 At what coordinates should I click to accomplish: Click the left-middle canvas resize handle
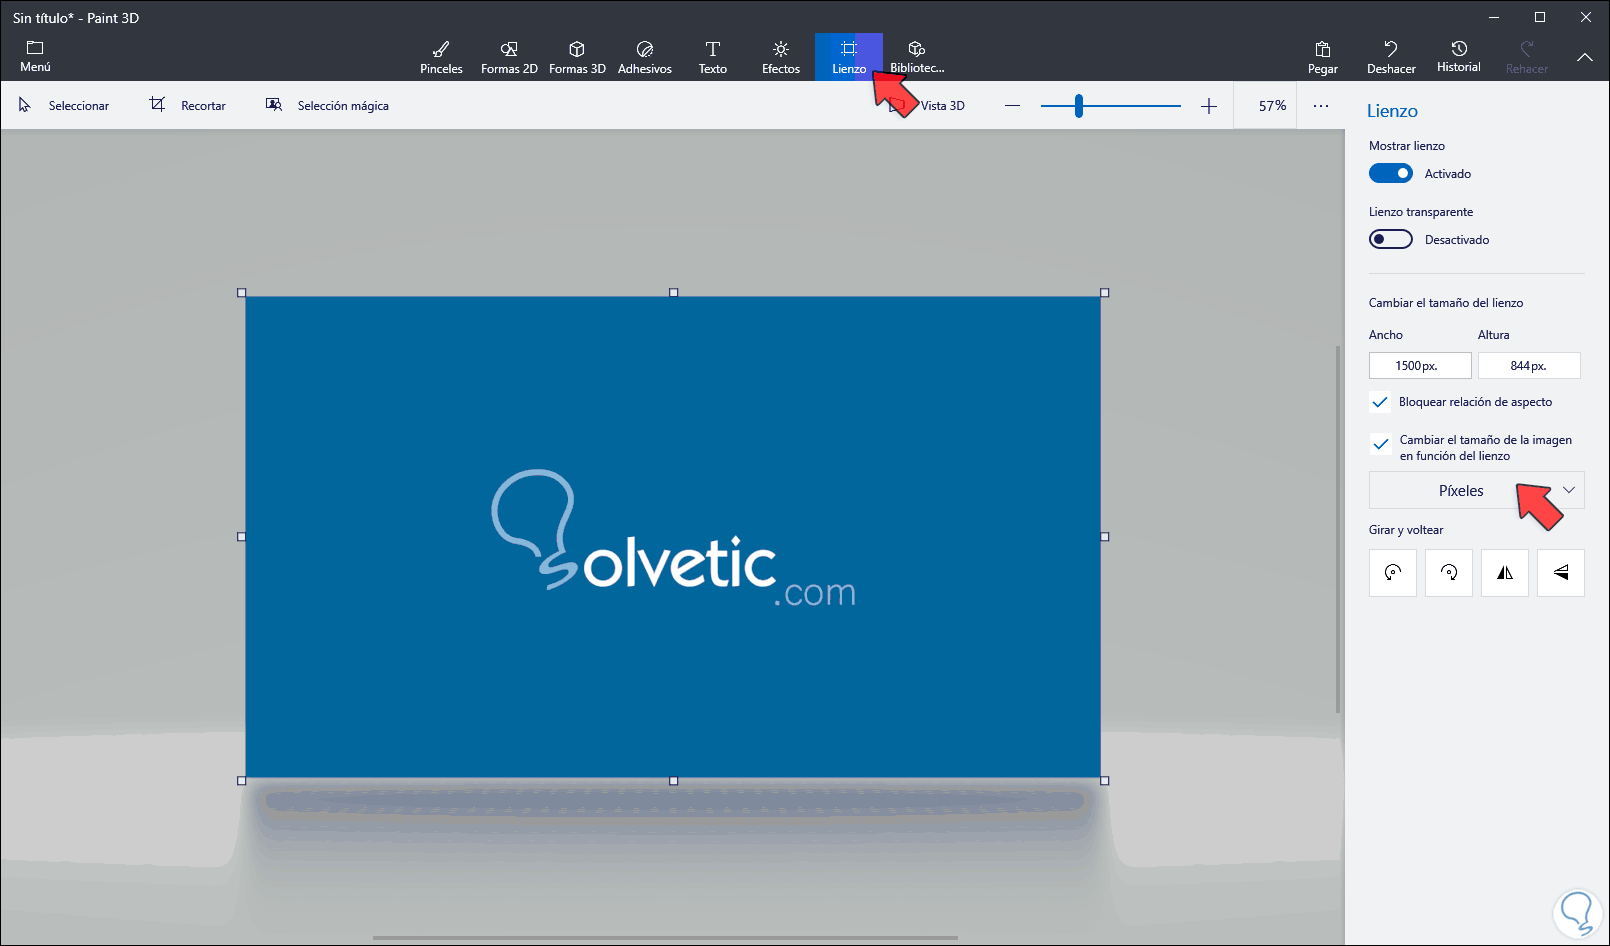tap(241, 537)
